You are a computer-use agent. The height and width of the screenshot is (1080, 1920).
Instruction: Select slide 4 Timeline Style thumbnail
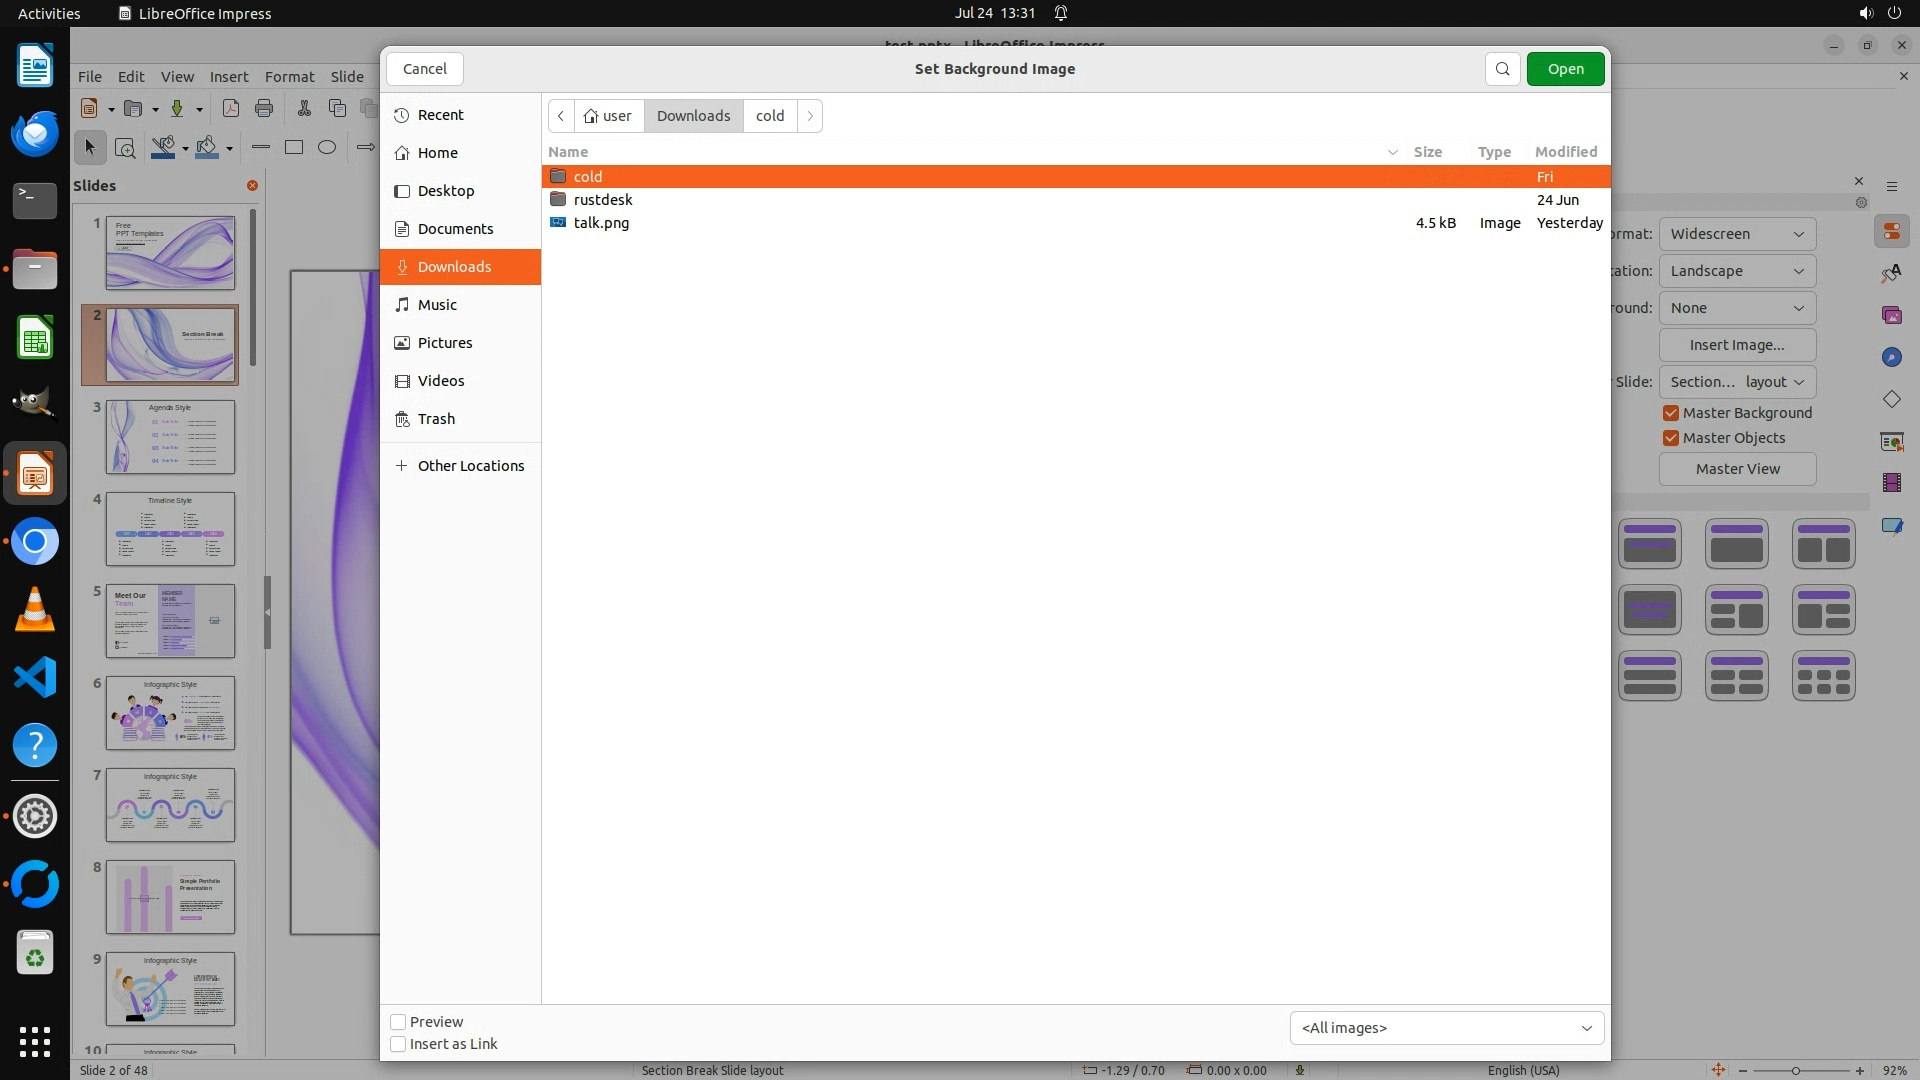(170, 529)
